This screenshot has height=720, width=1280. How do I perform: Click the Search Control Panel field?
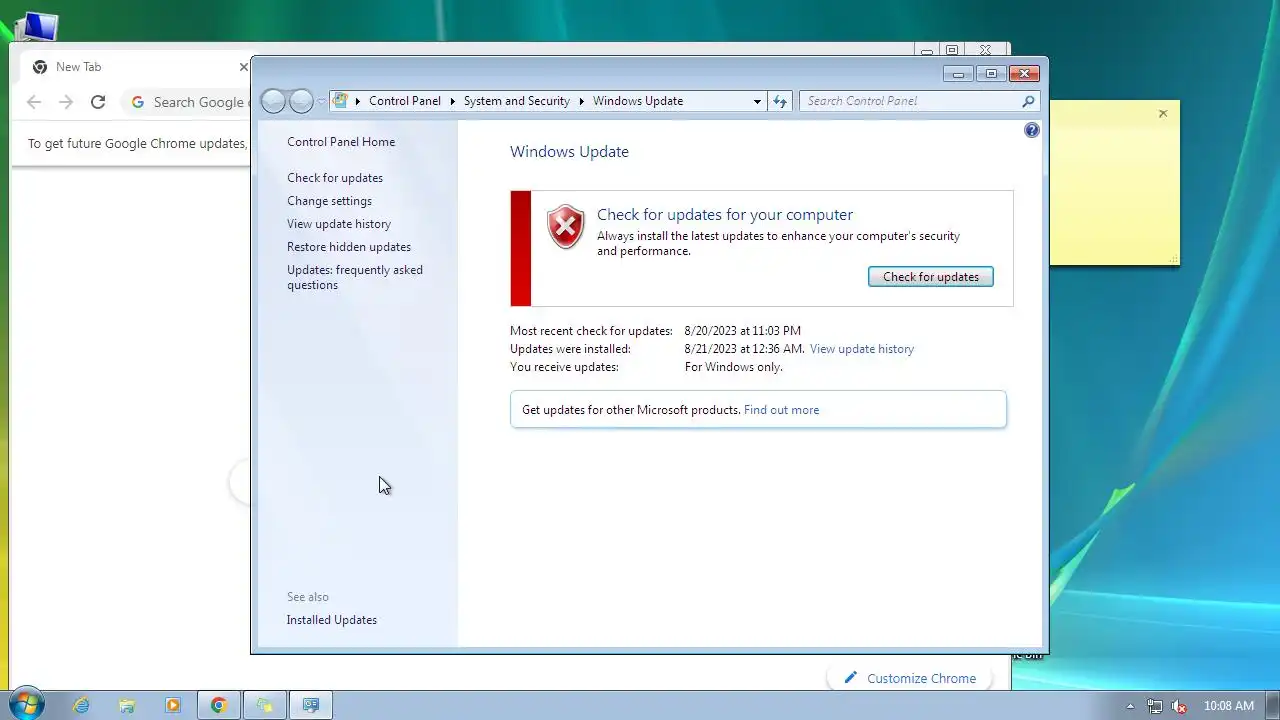tap(910, 101)
